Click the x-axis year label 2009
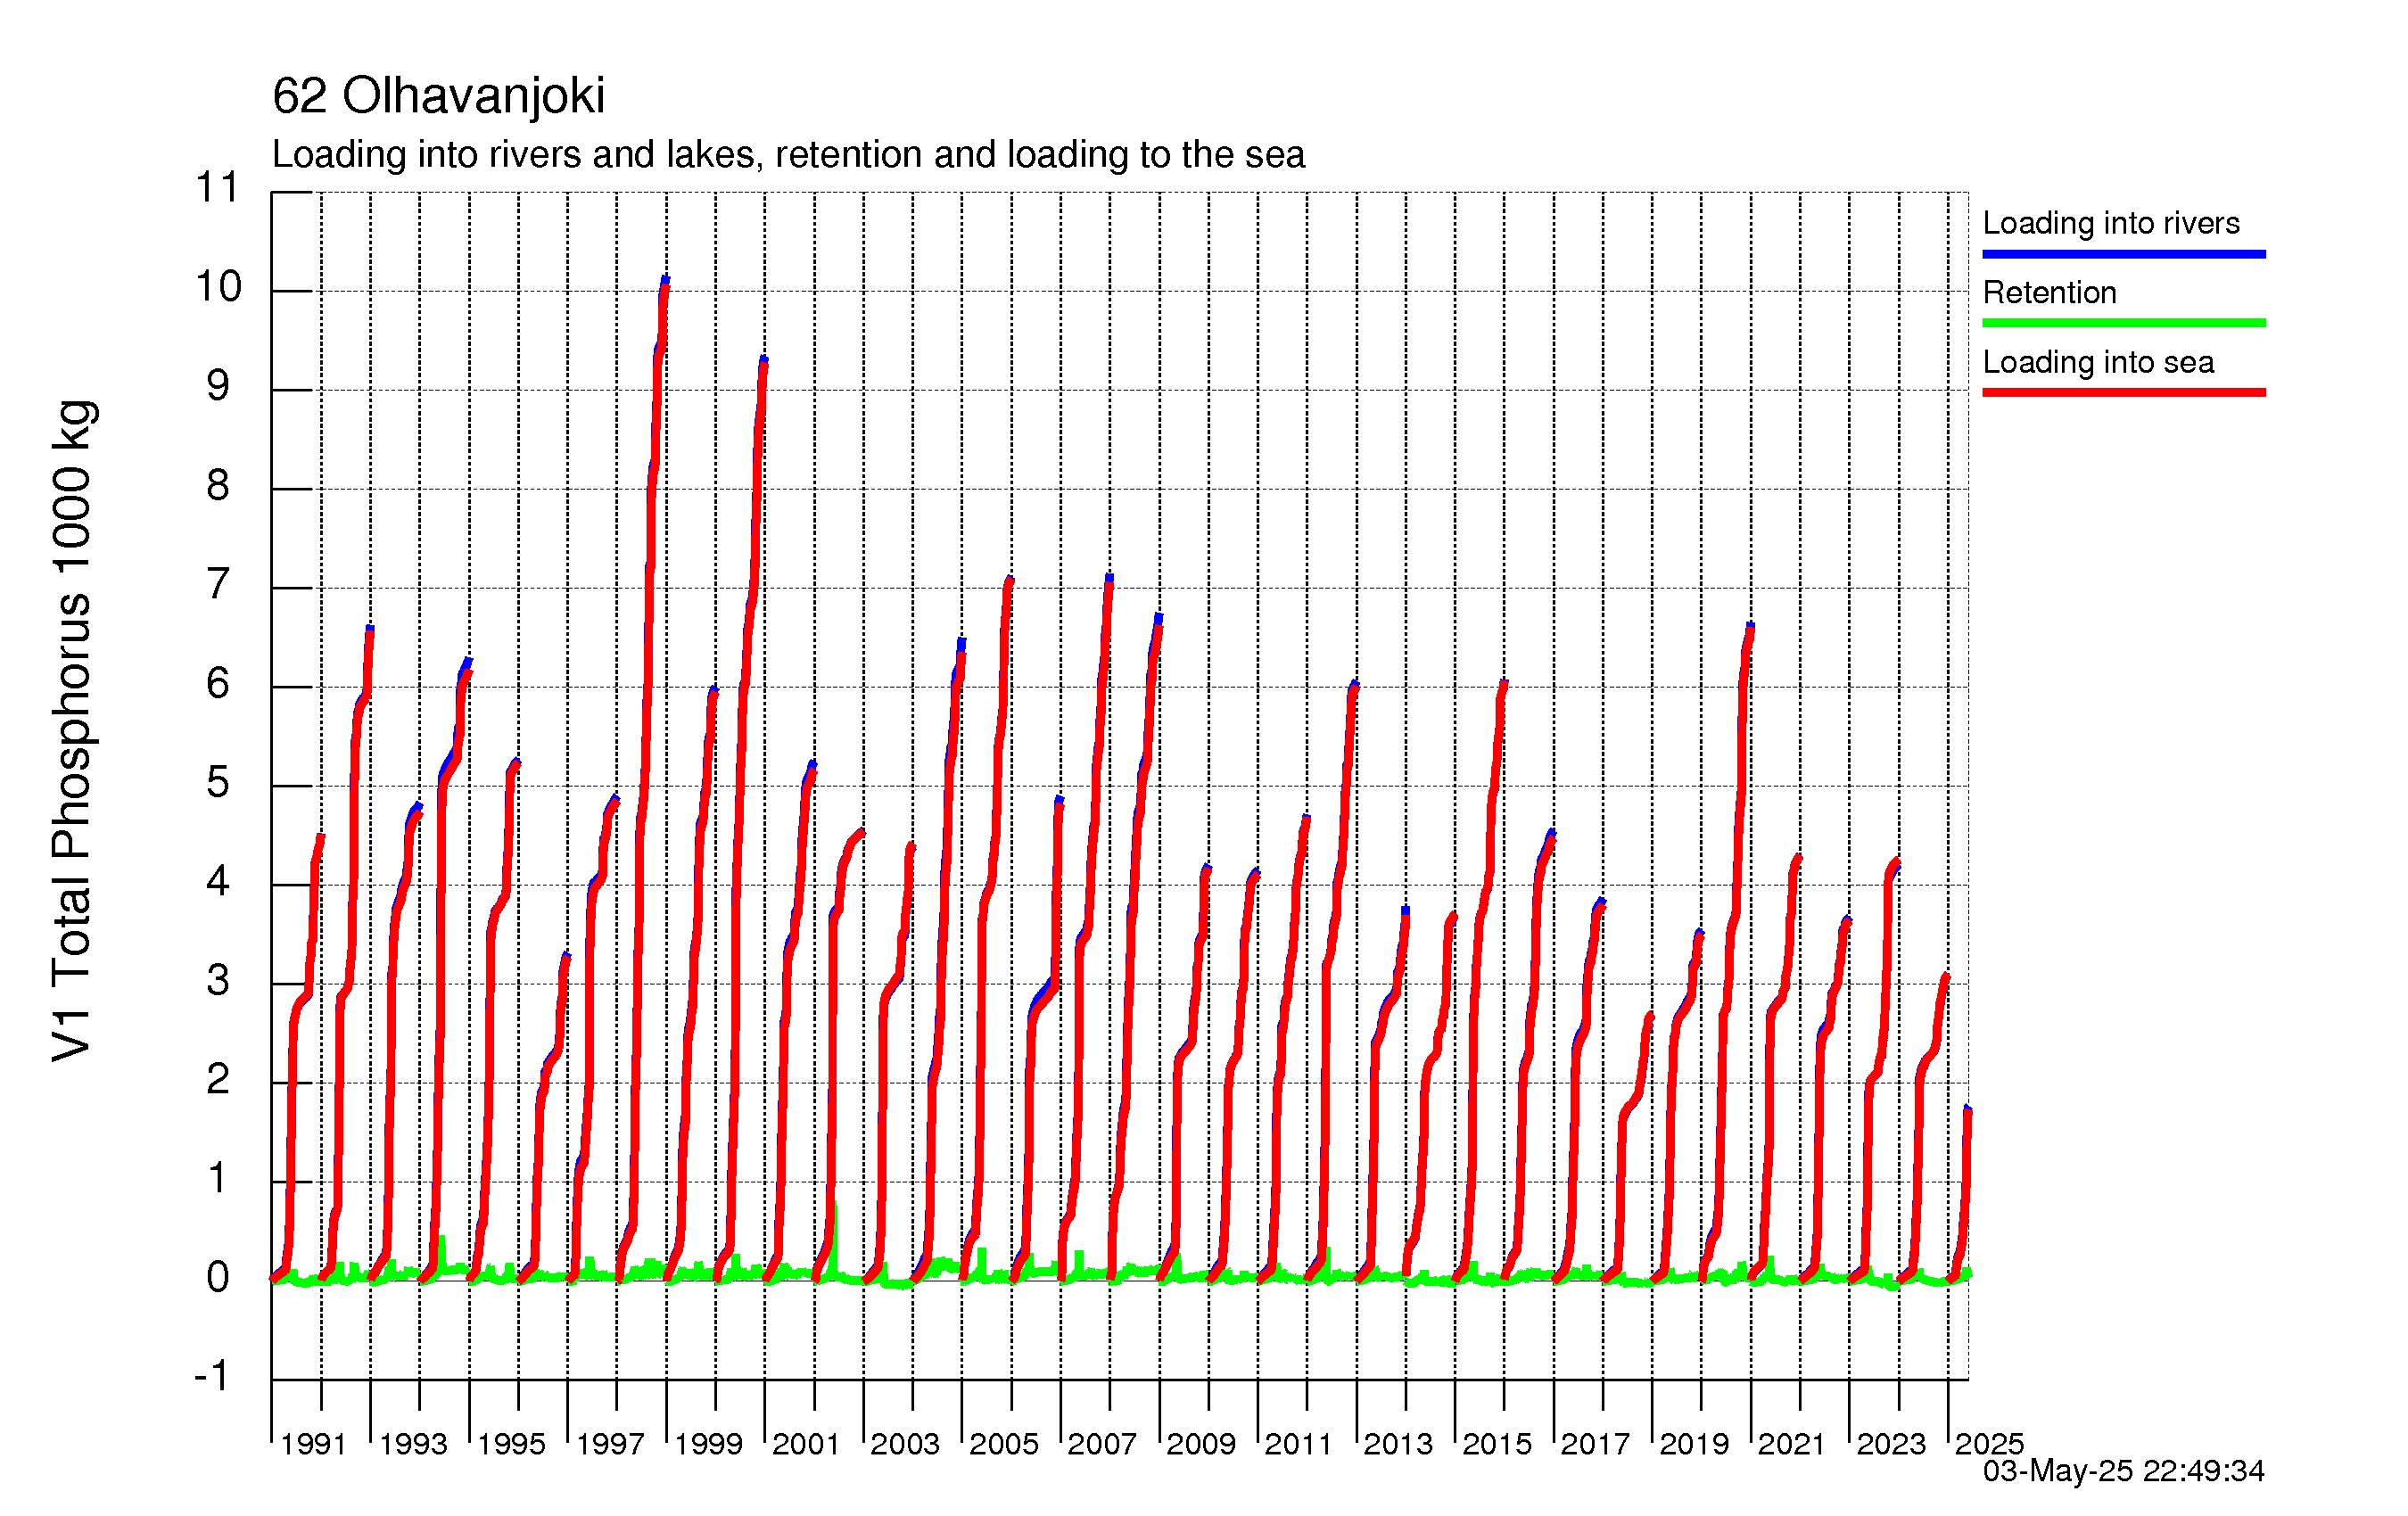 click(x=1201, y=1444)
